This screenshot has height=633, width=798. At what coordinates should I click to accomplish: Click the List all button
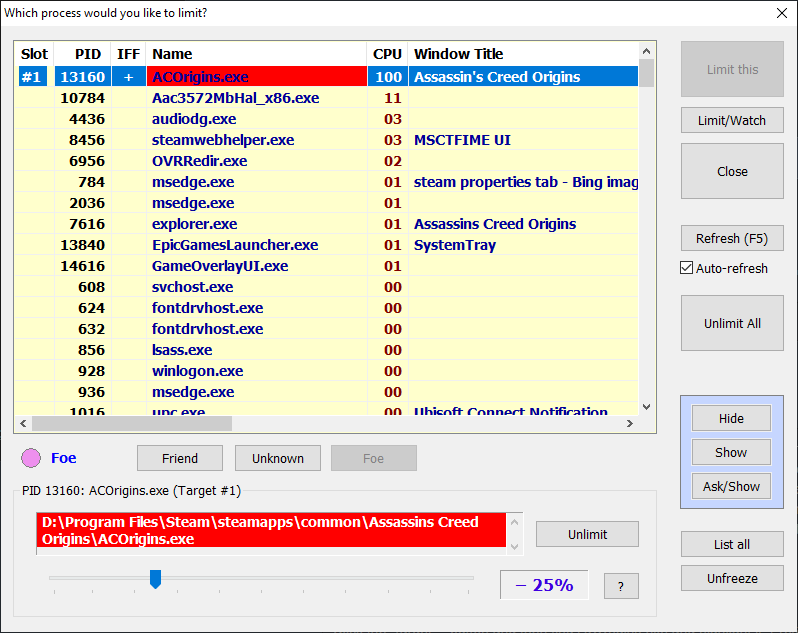(732, 544)
